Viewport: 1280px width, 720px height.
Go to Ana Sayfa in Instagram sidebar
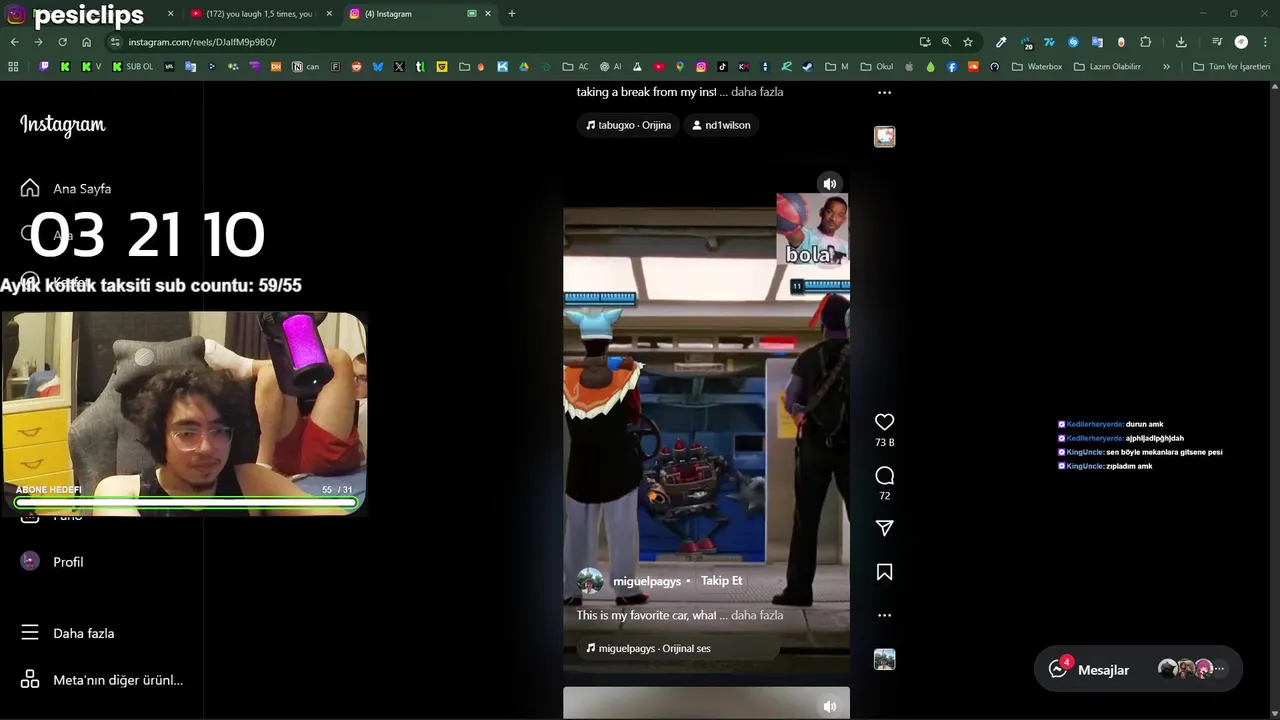[66, 188]
